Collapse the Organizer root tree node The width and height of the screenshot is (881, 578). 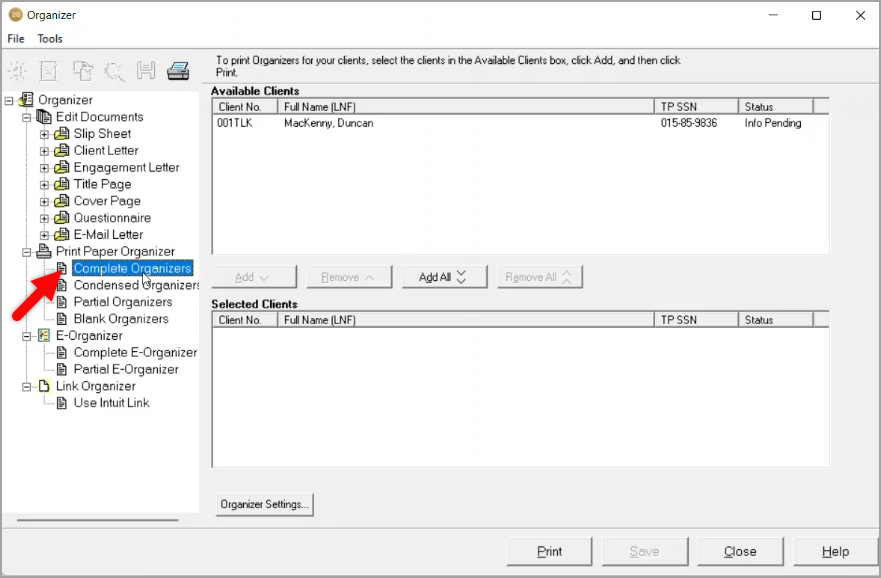pos(9,101)
